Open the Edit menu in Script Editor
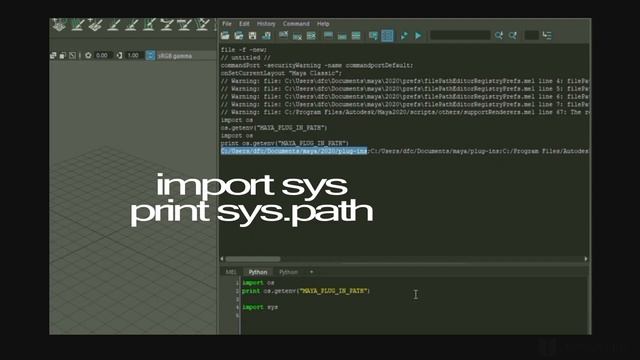Viewport: 640px width, 360px height. (x=244, y=24)
